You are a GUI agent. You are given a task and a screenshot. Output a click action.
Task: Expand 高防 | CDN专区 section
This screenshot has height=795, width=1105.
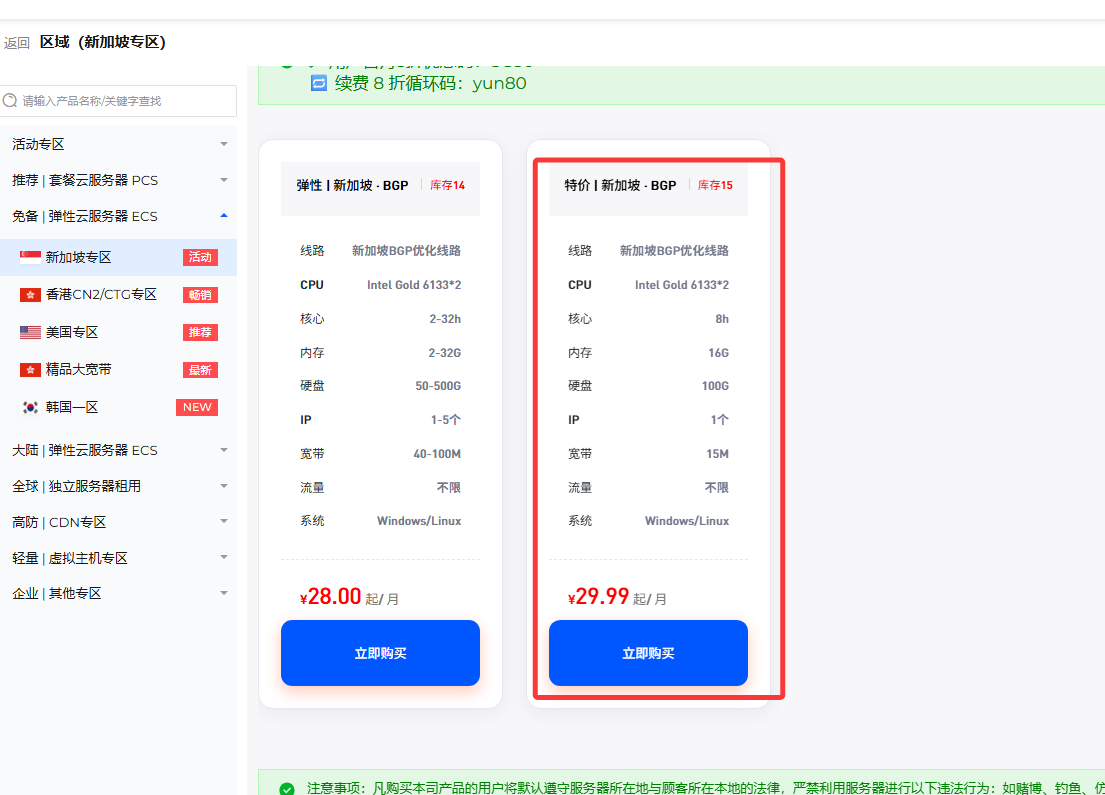(x=118, y=522)
